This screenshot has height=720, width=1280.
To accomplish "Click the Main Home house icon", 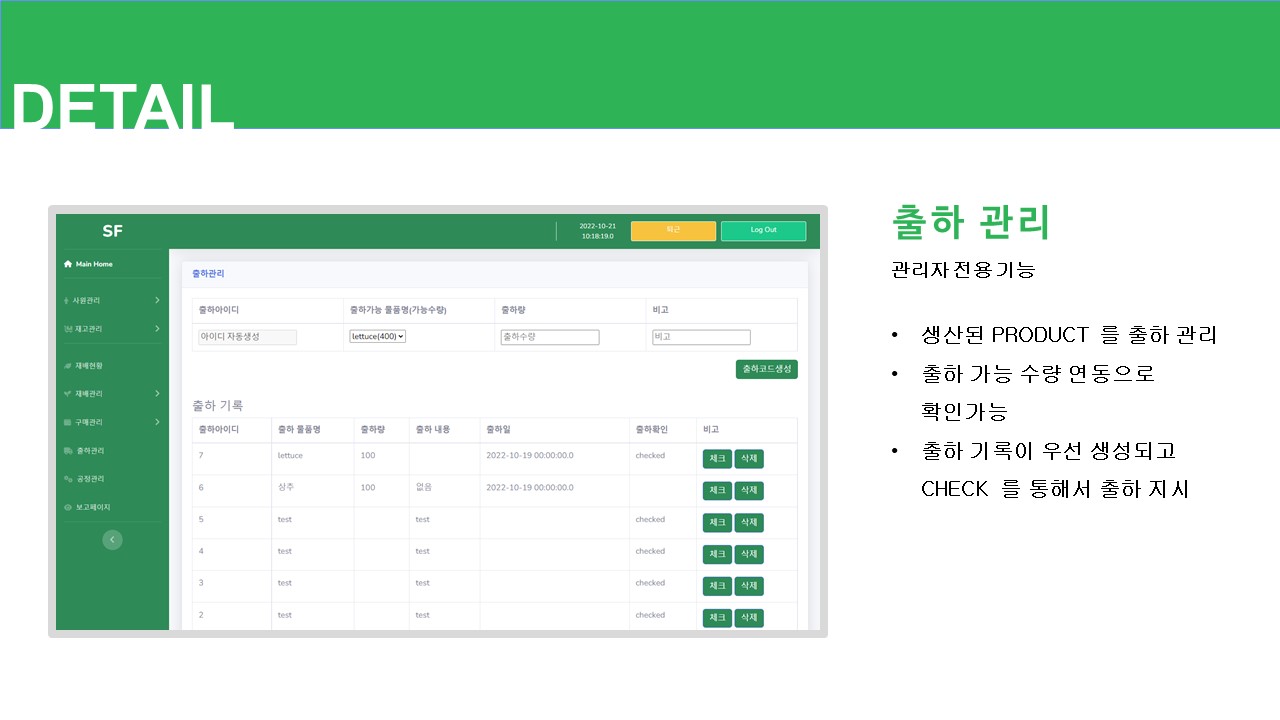I will pos(68,264).
